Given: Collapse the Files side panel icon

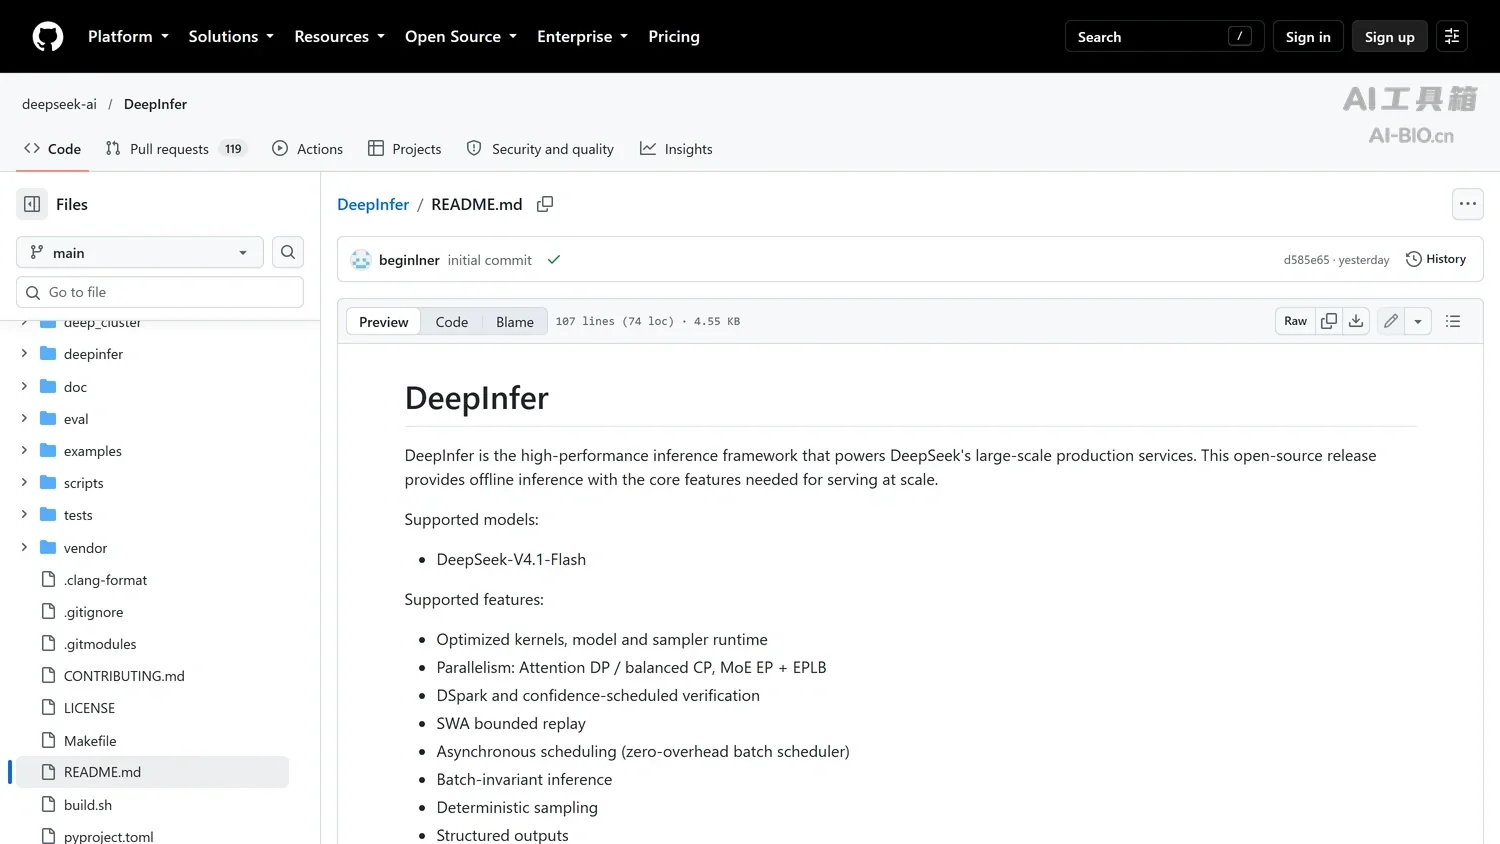Looking at the screenshot, I should 32,204.
